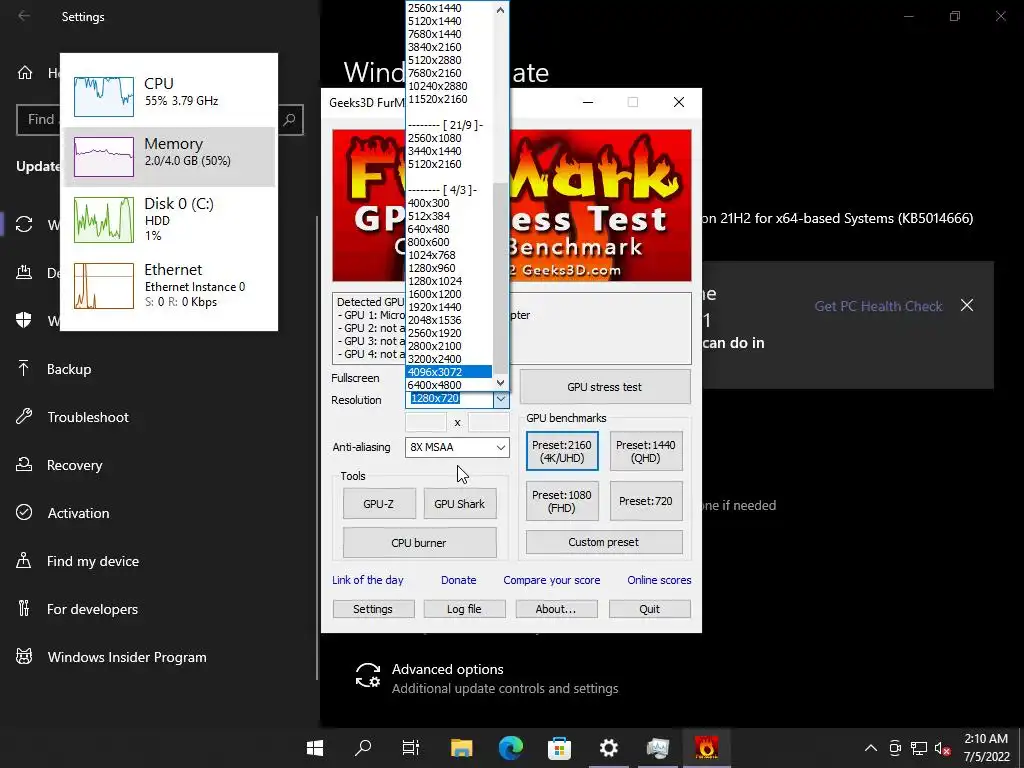Click Troubleshoot wrench icon in sidebar
This screenshot has width=1024, height=768.
coord(24,417)
